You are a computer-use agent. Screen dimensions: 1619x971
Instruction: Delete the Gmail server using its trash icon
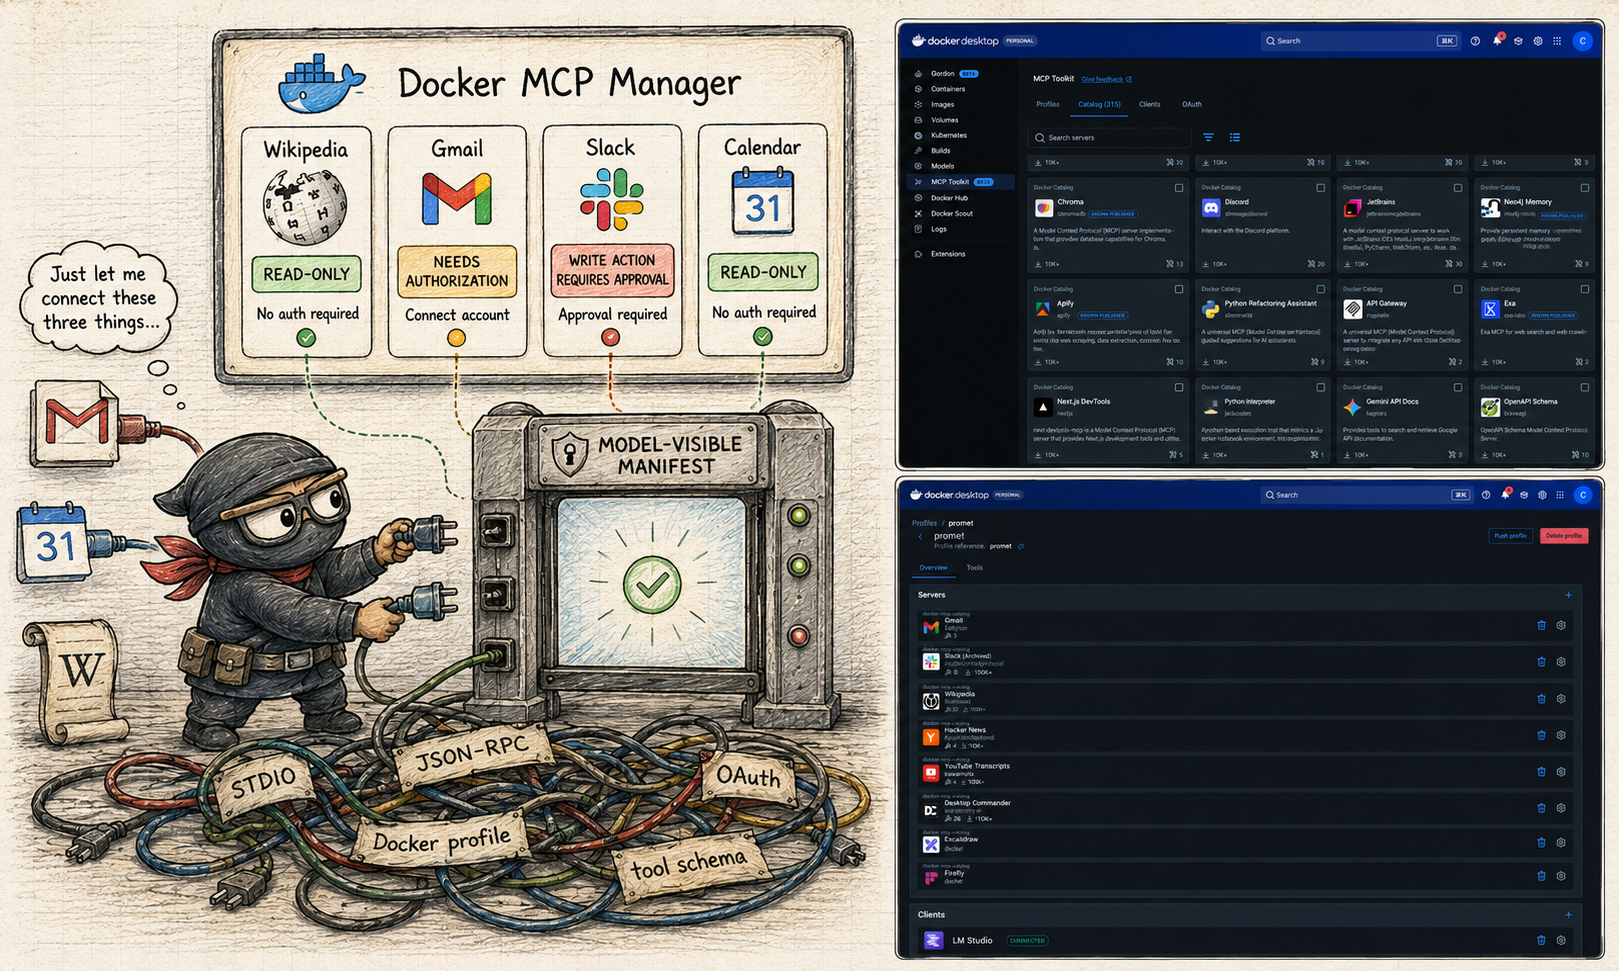tap(1541, 626)
